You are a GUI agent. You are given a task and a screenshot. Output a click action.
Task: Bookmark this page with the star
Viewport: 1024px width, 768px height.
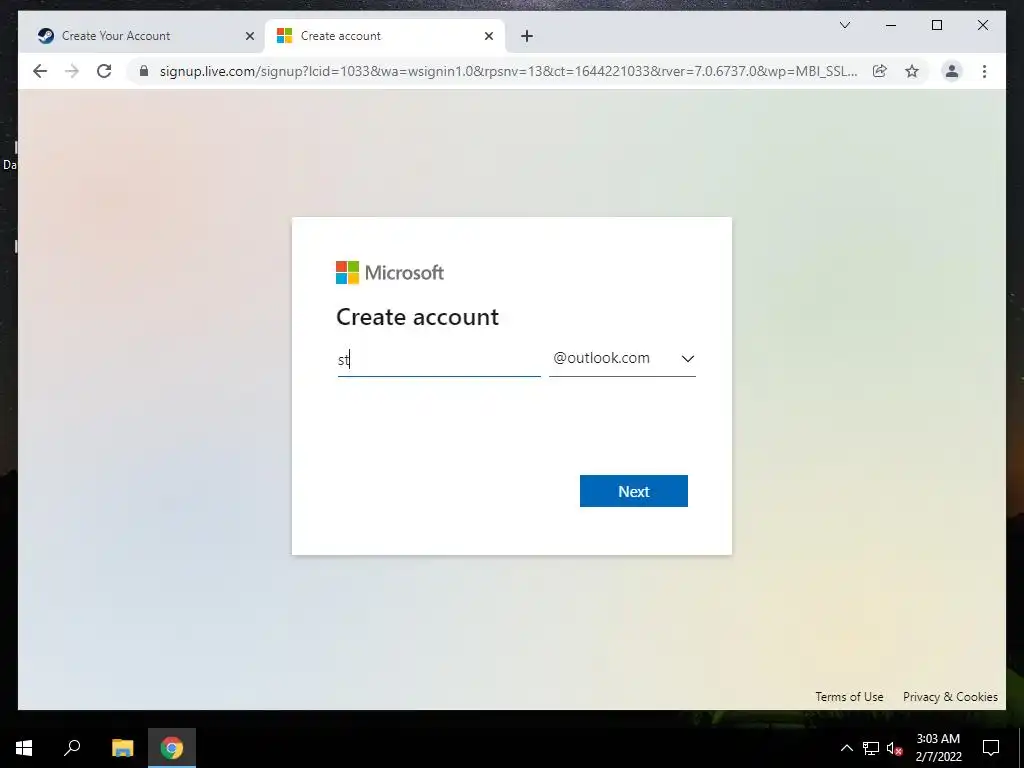click(912, 71)
